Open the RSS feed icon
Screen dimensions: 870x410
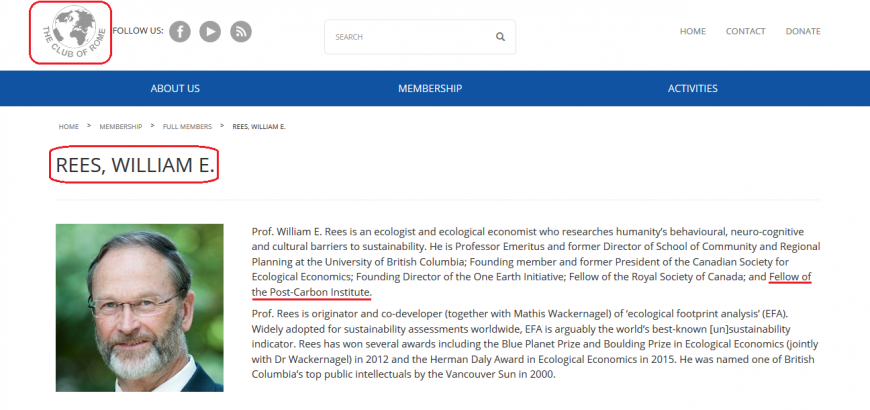[241, 32]
